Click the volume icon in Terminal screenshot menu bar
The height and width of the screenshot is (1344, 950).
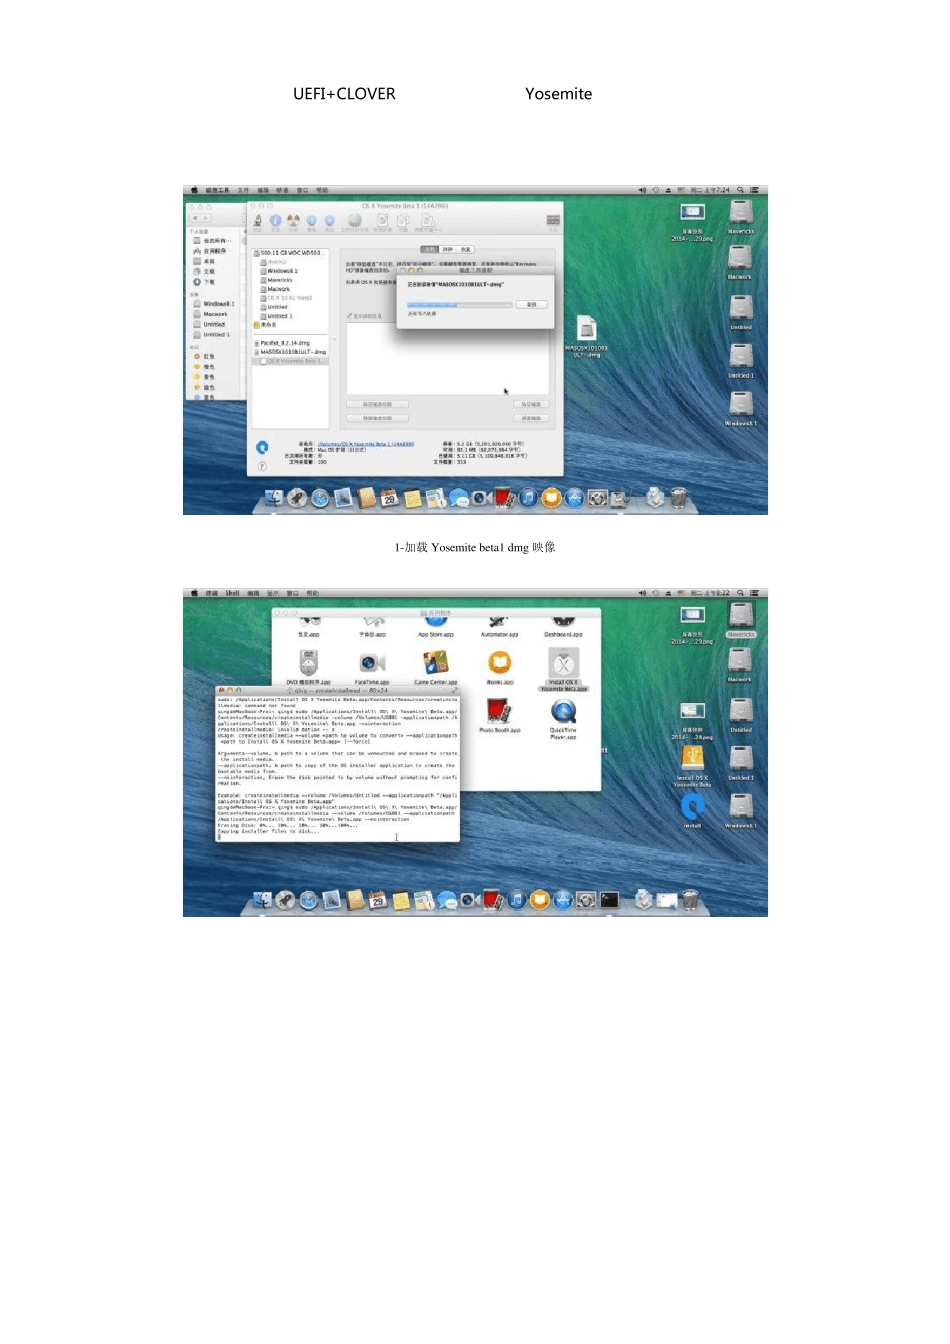643,593
